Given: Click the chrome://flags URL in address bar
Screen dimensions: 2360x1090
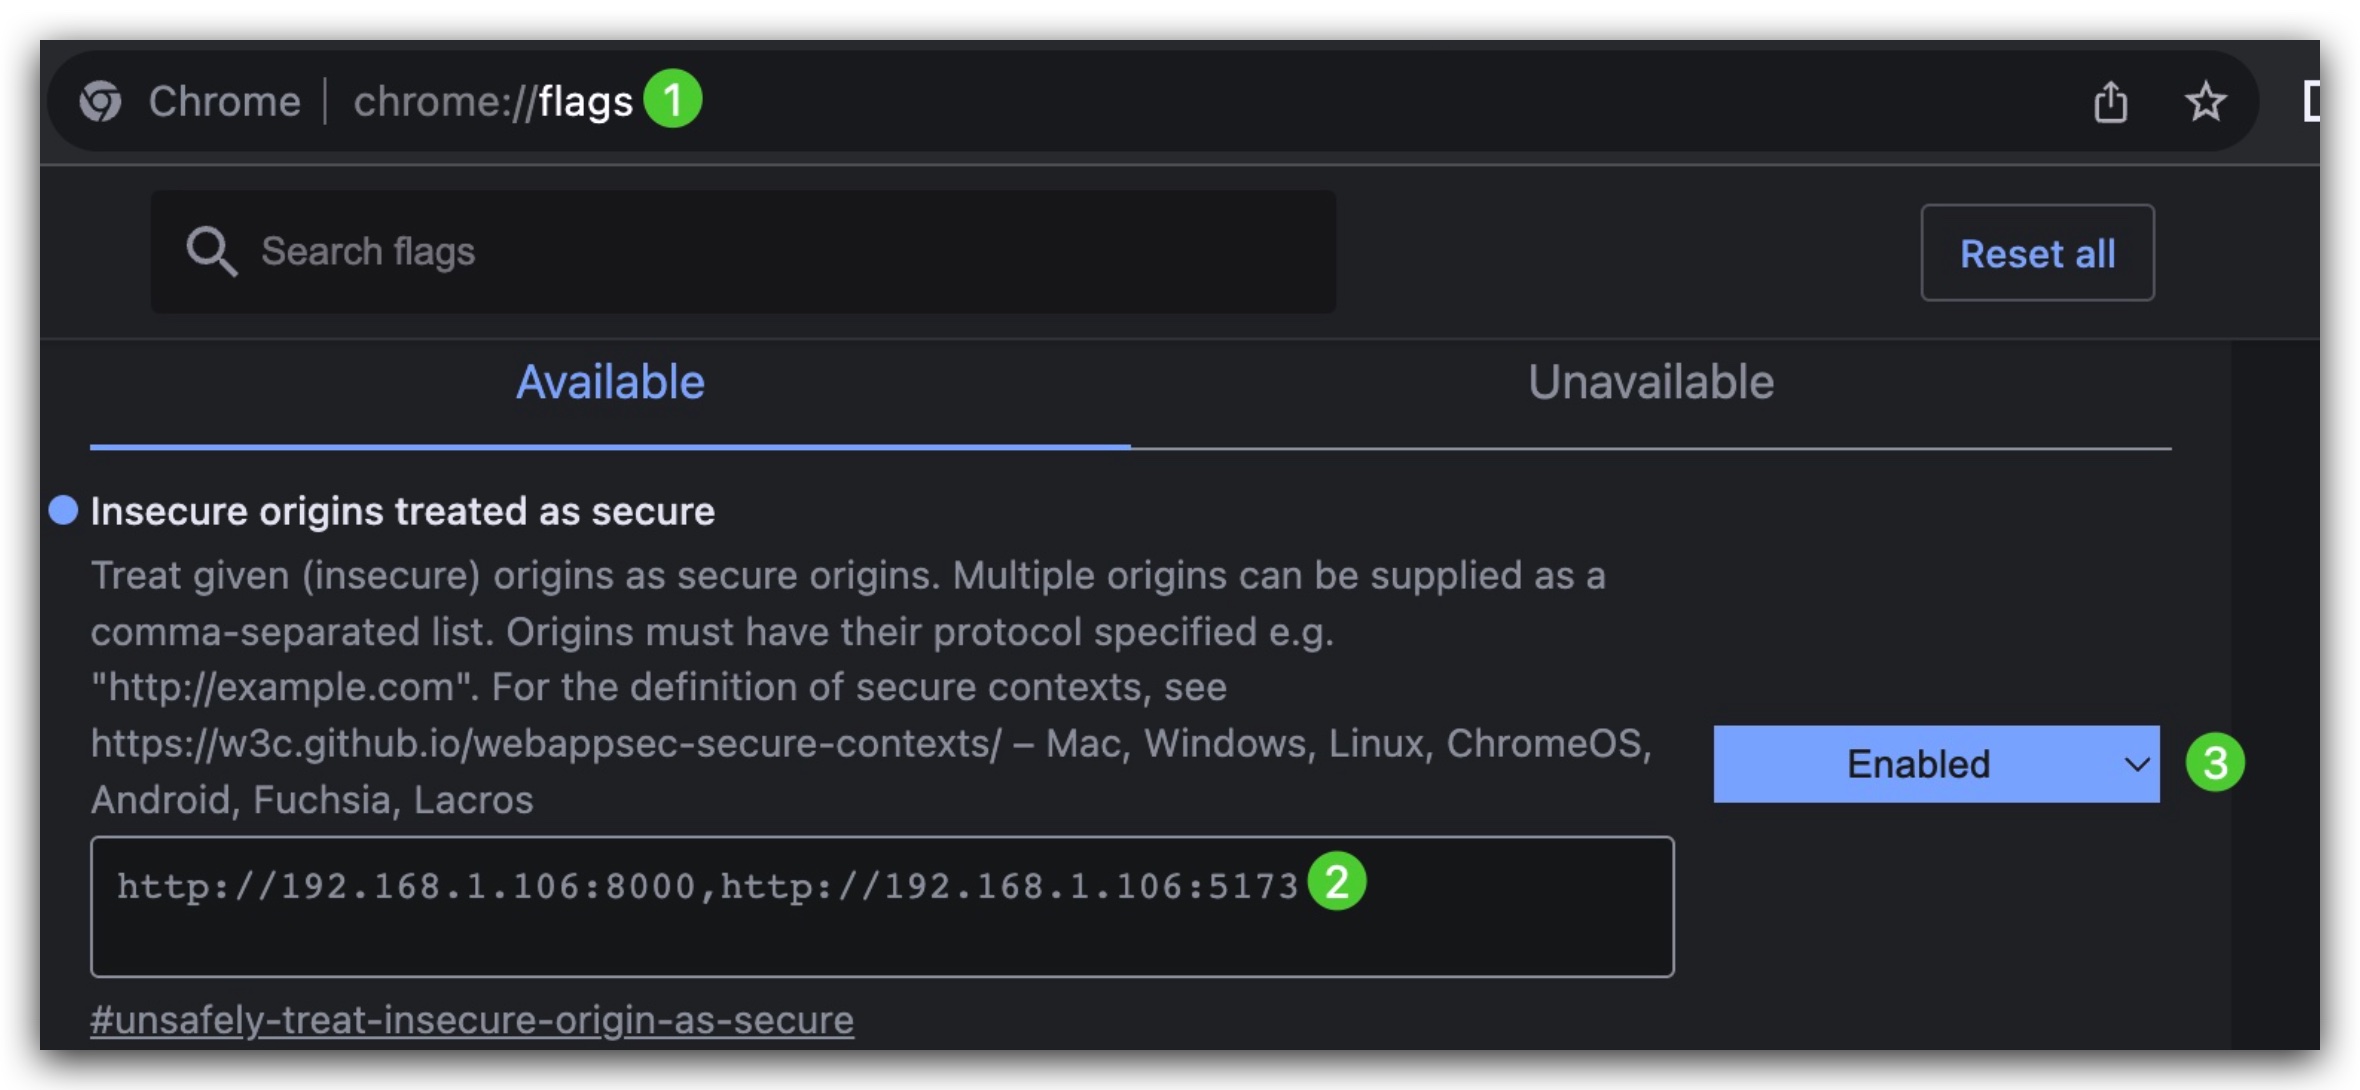Looking at the screenshot, I should pyautogui.click(x=492, y=102).
